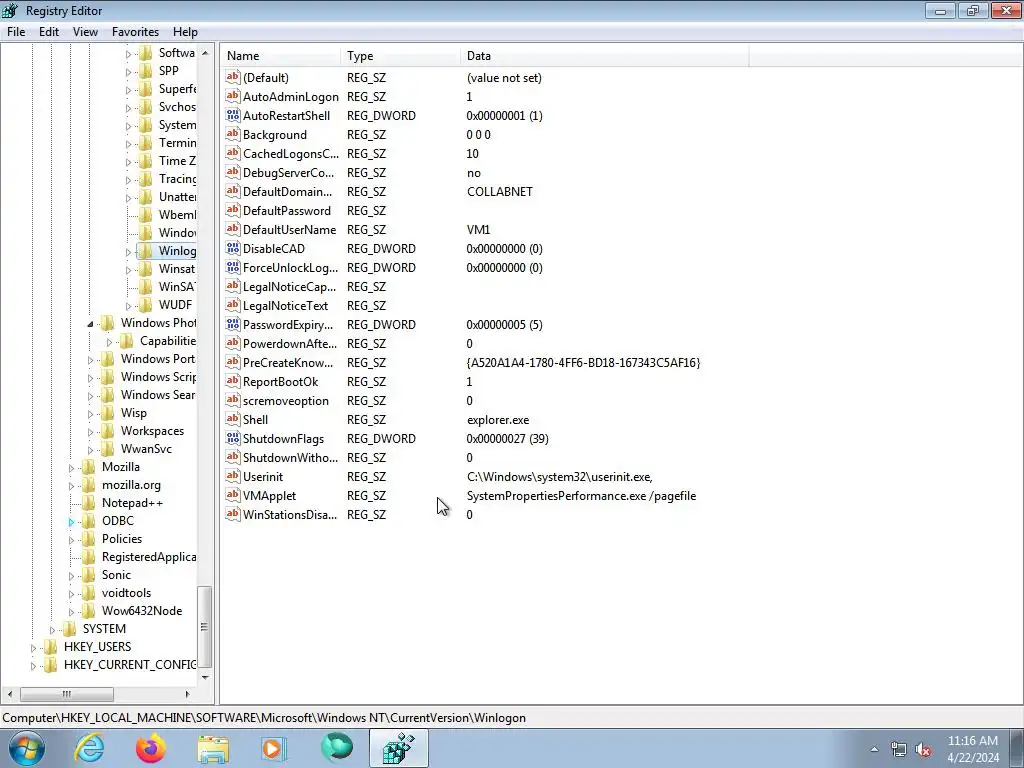Click tree vertical scrollbar down arrow

point(206,677)
